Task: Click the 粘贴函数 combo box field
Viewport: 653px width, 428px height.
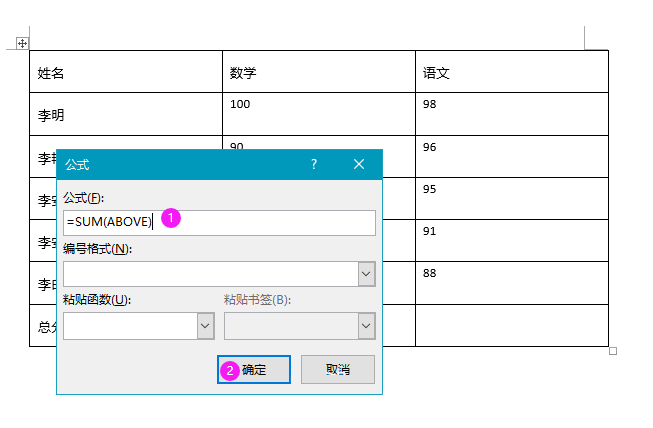Action: click(130, 326)
